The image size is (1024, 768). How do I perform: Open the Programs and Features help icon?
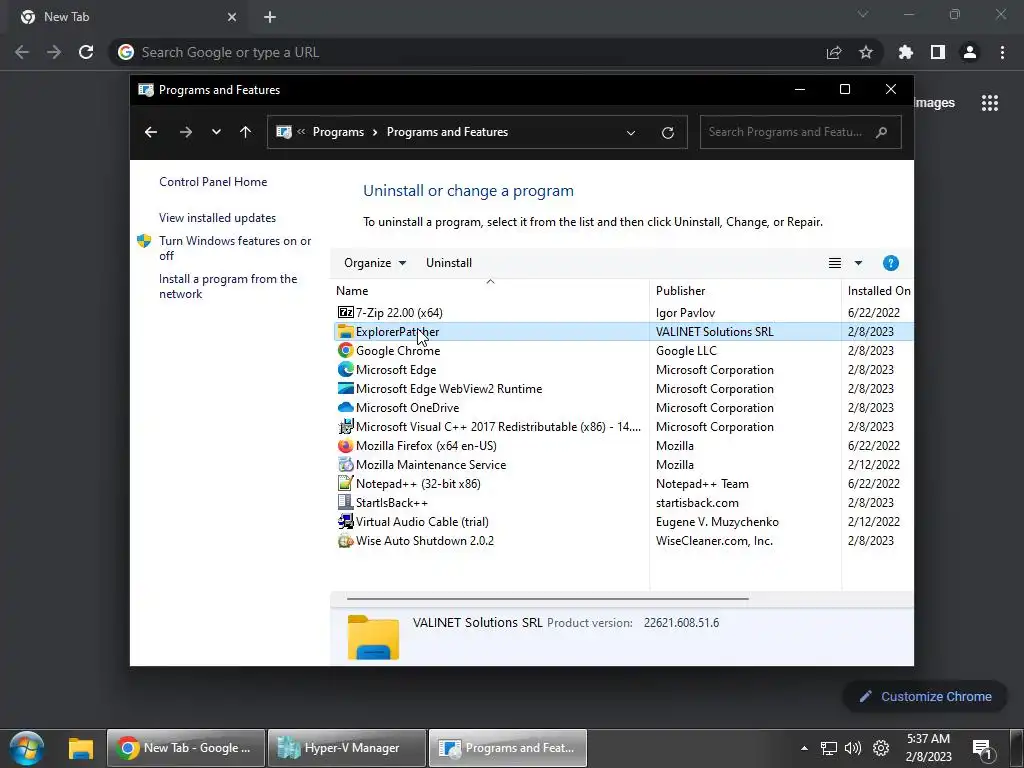point(891,263)
